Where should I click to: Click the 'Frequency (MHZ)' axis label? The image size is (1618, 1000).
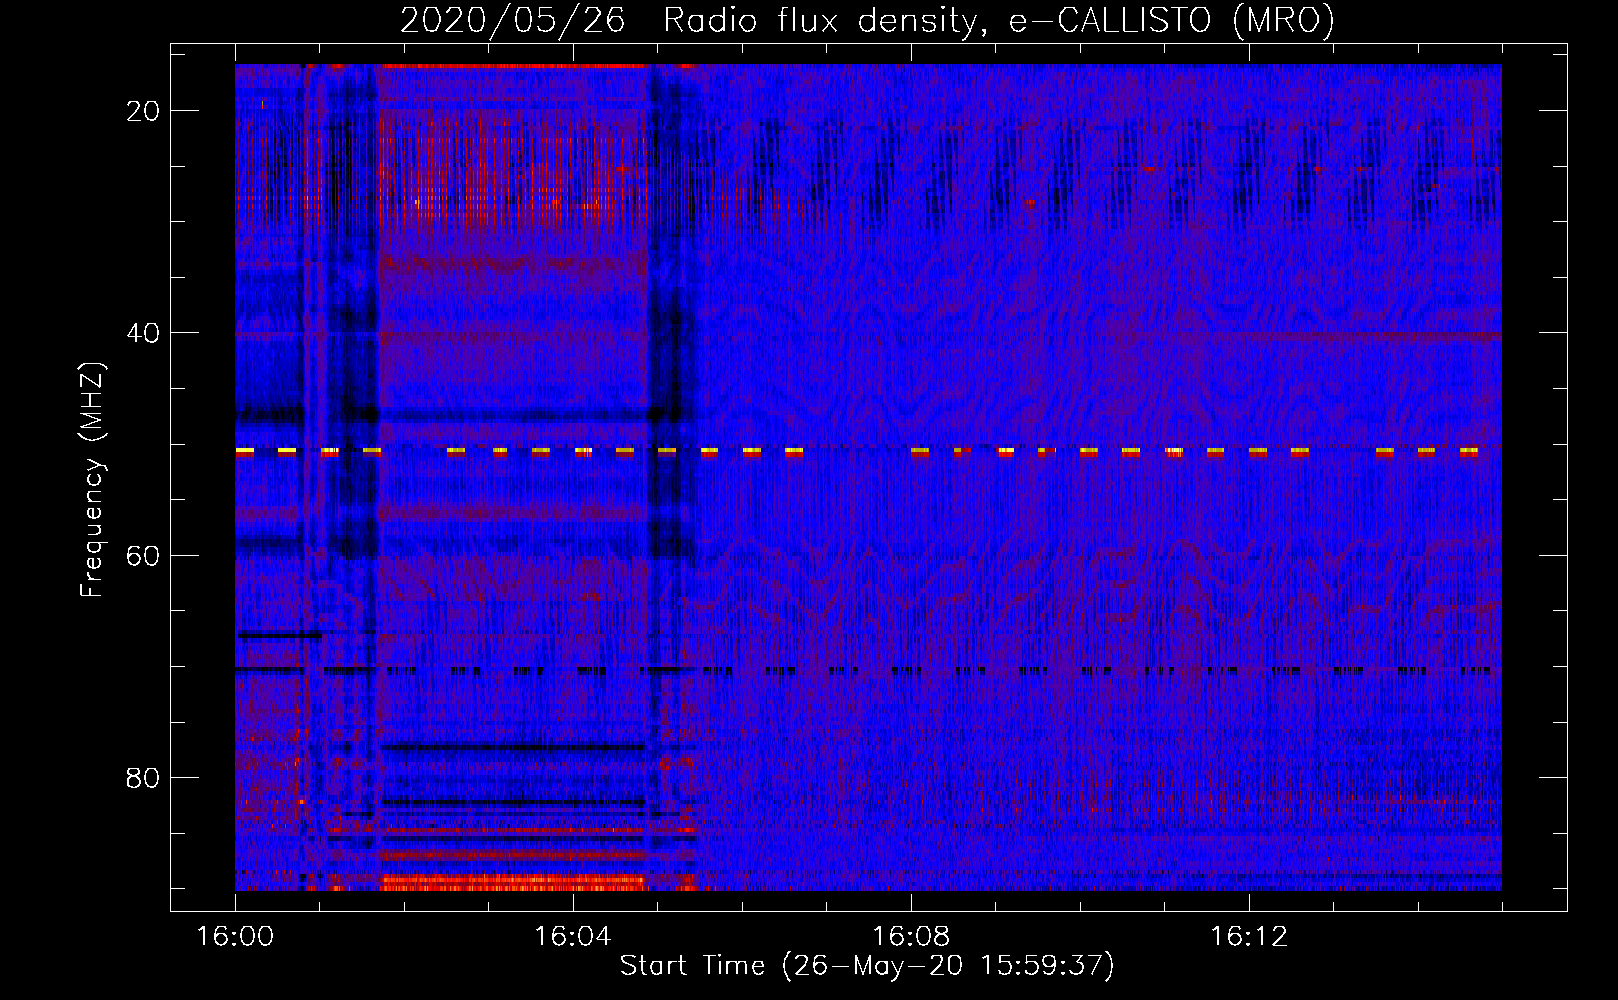(92, 480)
